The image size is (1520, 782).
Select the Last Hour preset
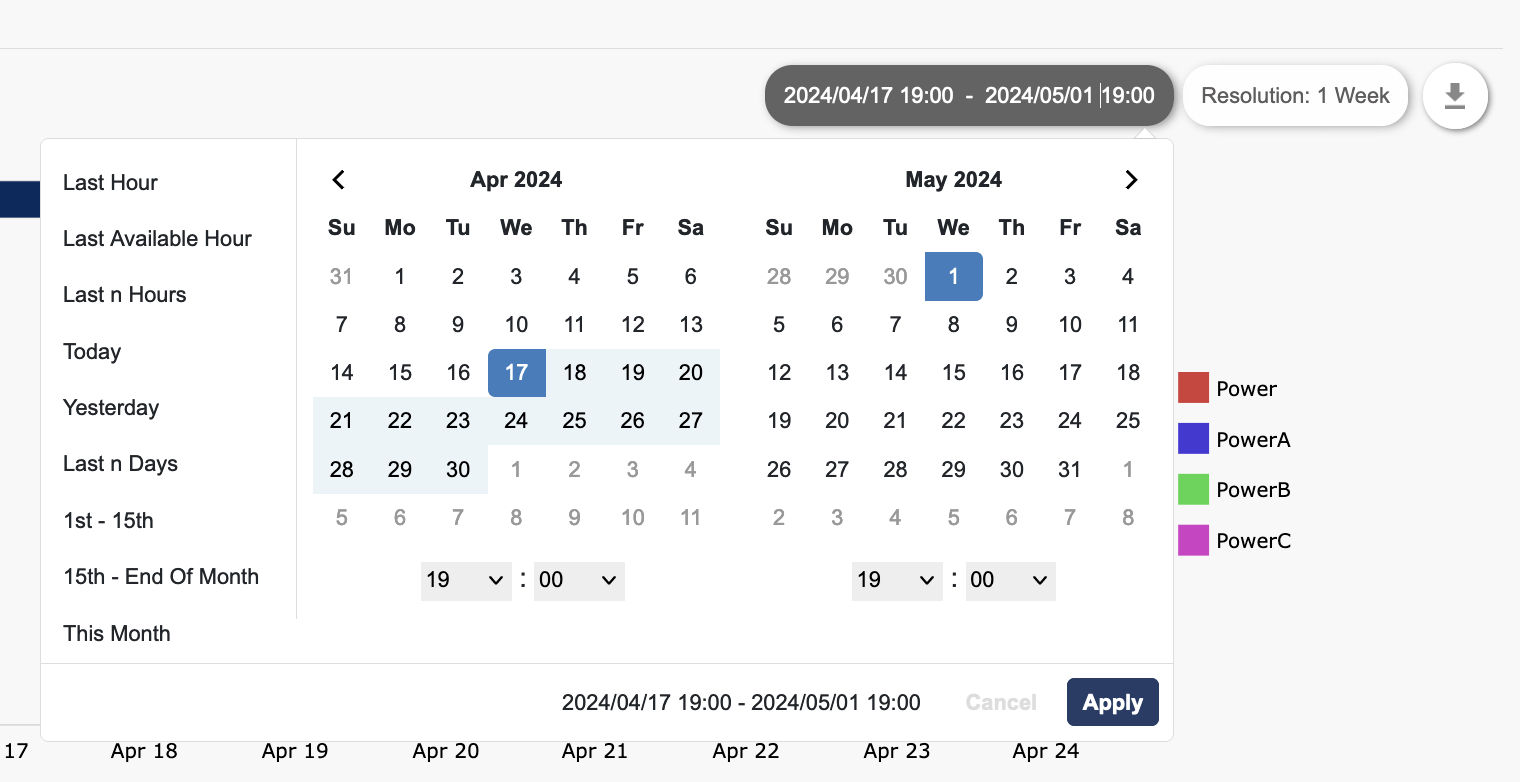pyautogui.click(x=110, y=183)
